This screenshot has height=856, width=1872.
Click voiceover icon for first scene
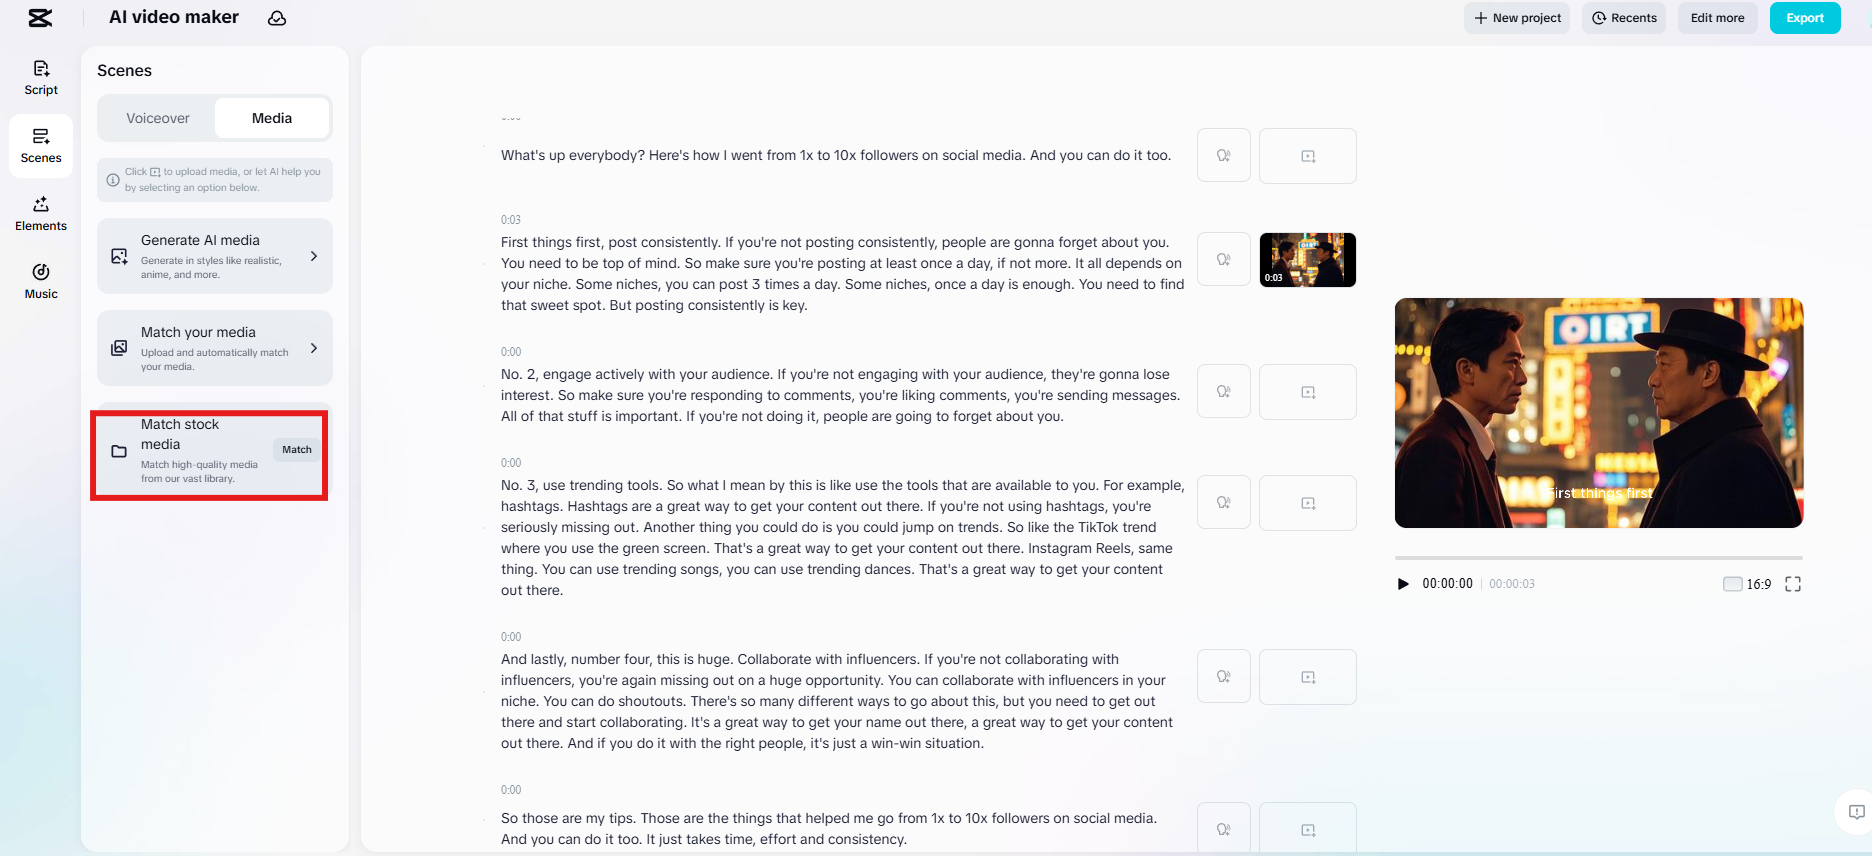coord(1223,155)
